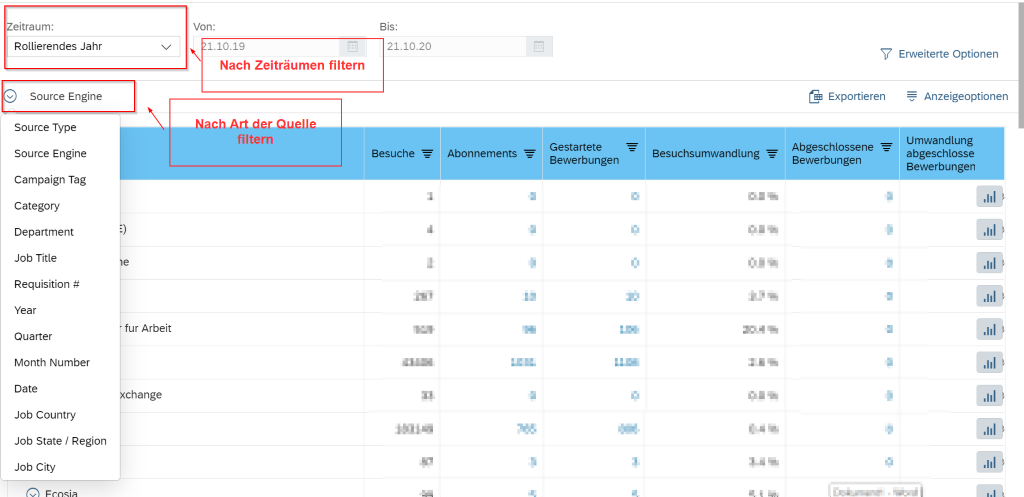
Task: Click filter icon on Gestartete Bewerbungen column
Action: (x=632, y=147)
